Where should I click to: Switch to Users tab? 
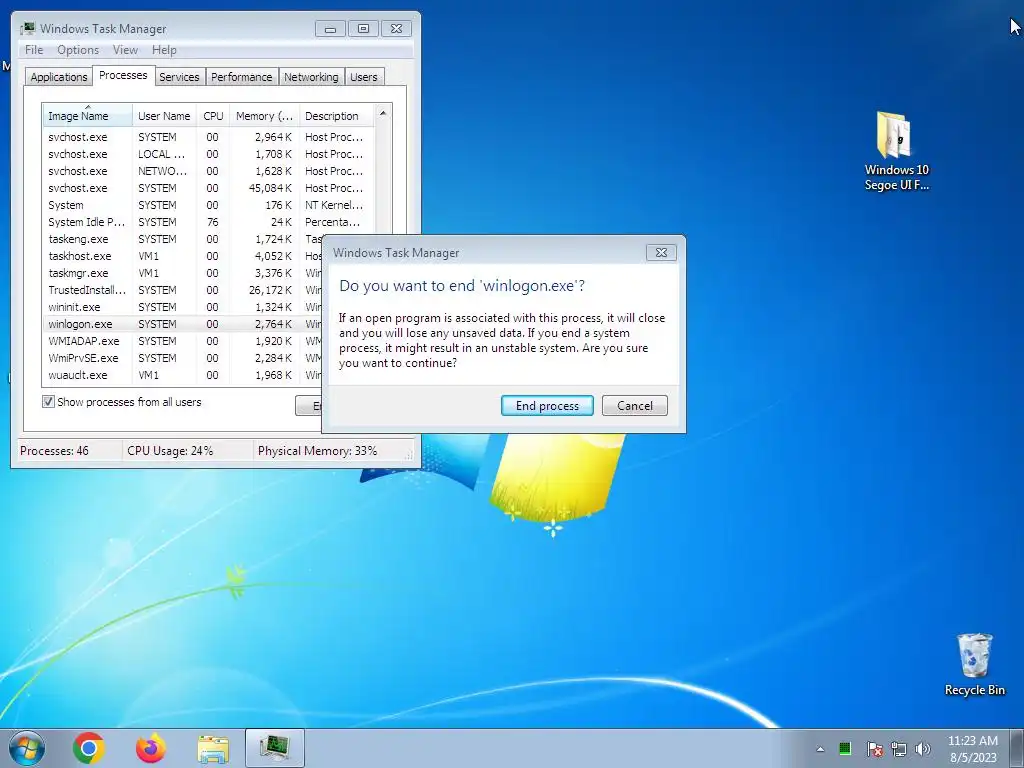coord(364,77)
